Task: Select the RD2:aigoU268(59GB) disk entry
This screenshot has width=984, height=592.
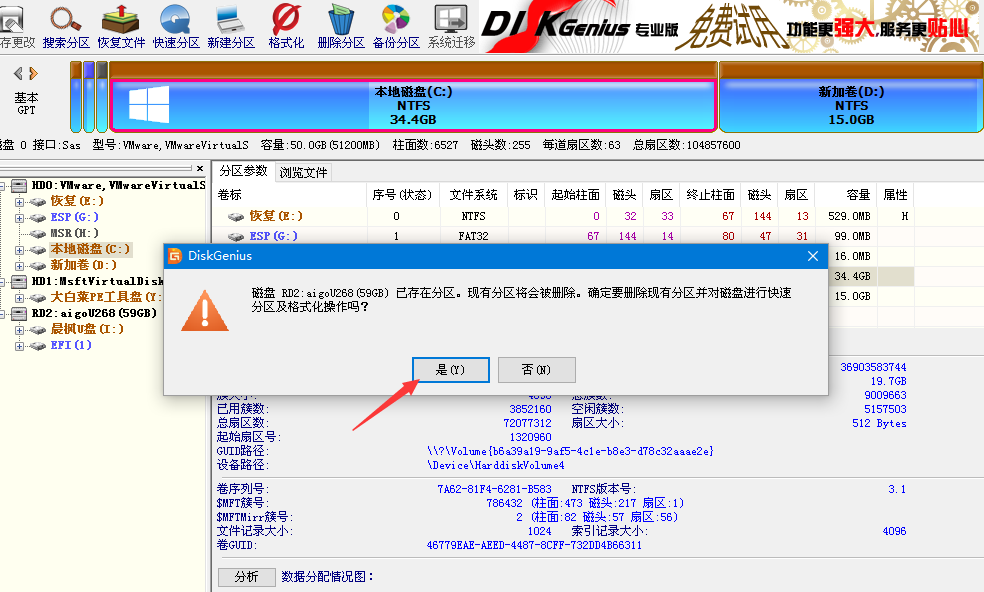Action: (x=94, y=313)
